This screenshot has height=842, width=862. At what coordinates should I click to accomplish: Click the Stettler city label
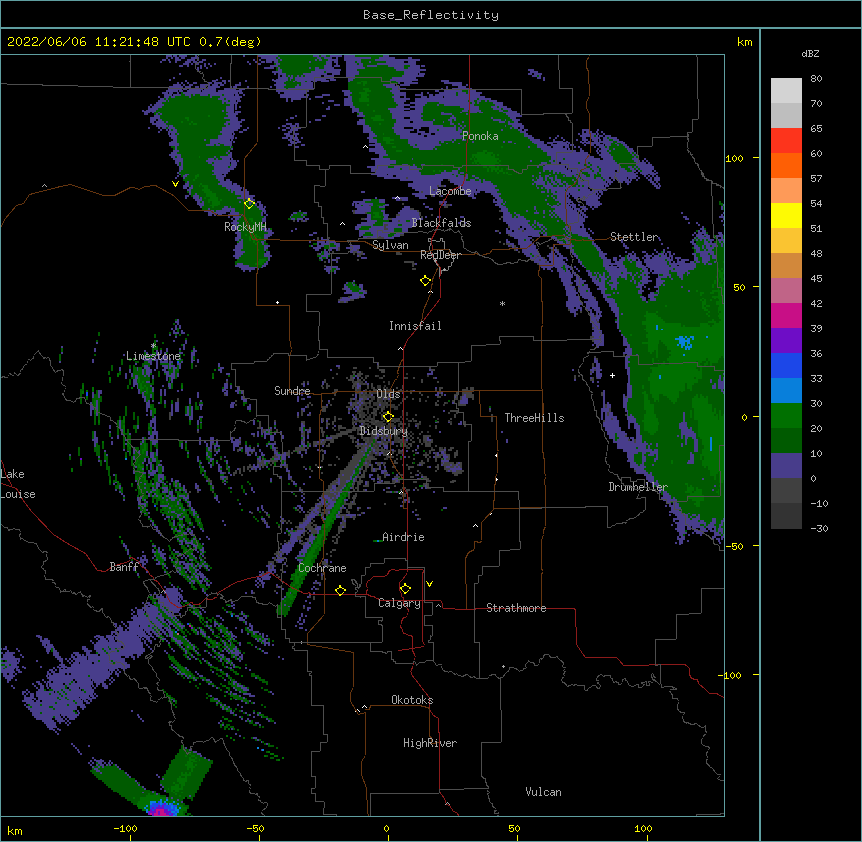click(634, 237)
